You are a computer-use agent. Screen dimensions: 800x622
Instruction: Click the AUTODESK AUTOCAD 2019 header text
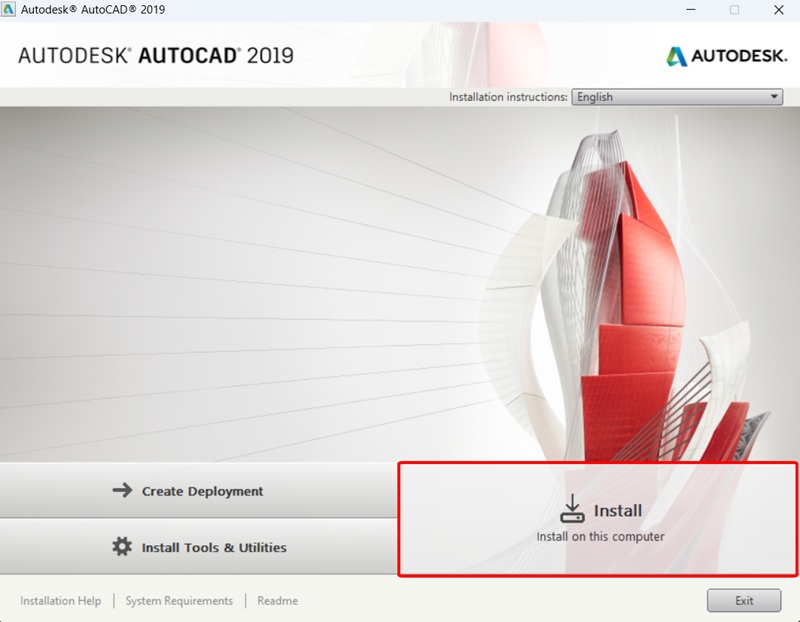pos(150,56)
